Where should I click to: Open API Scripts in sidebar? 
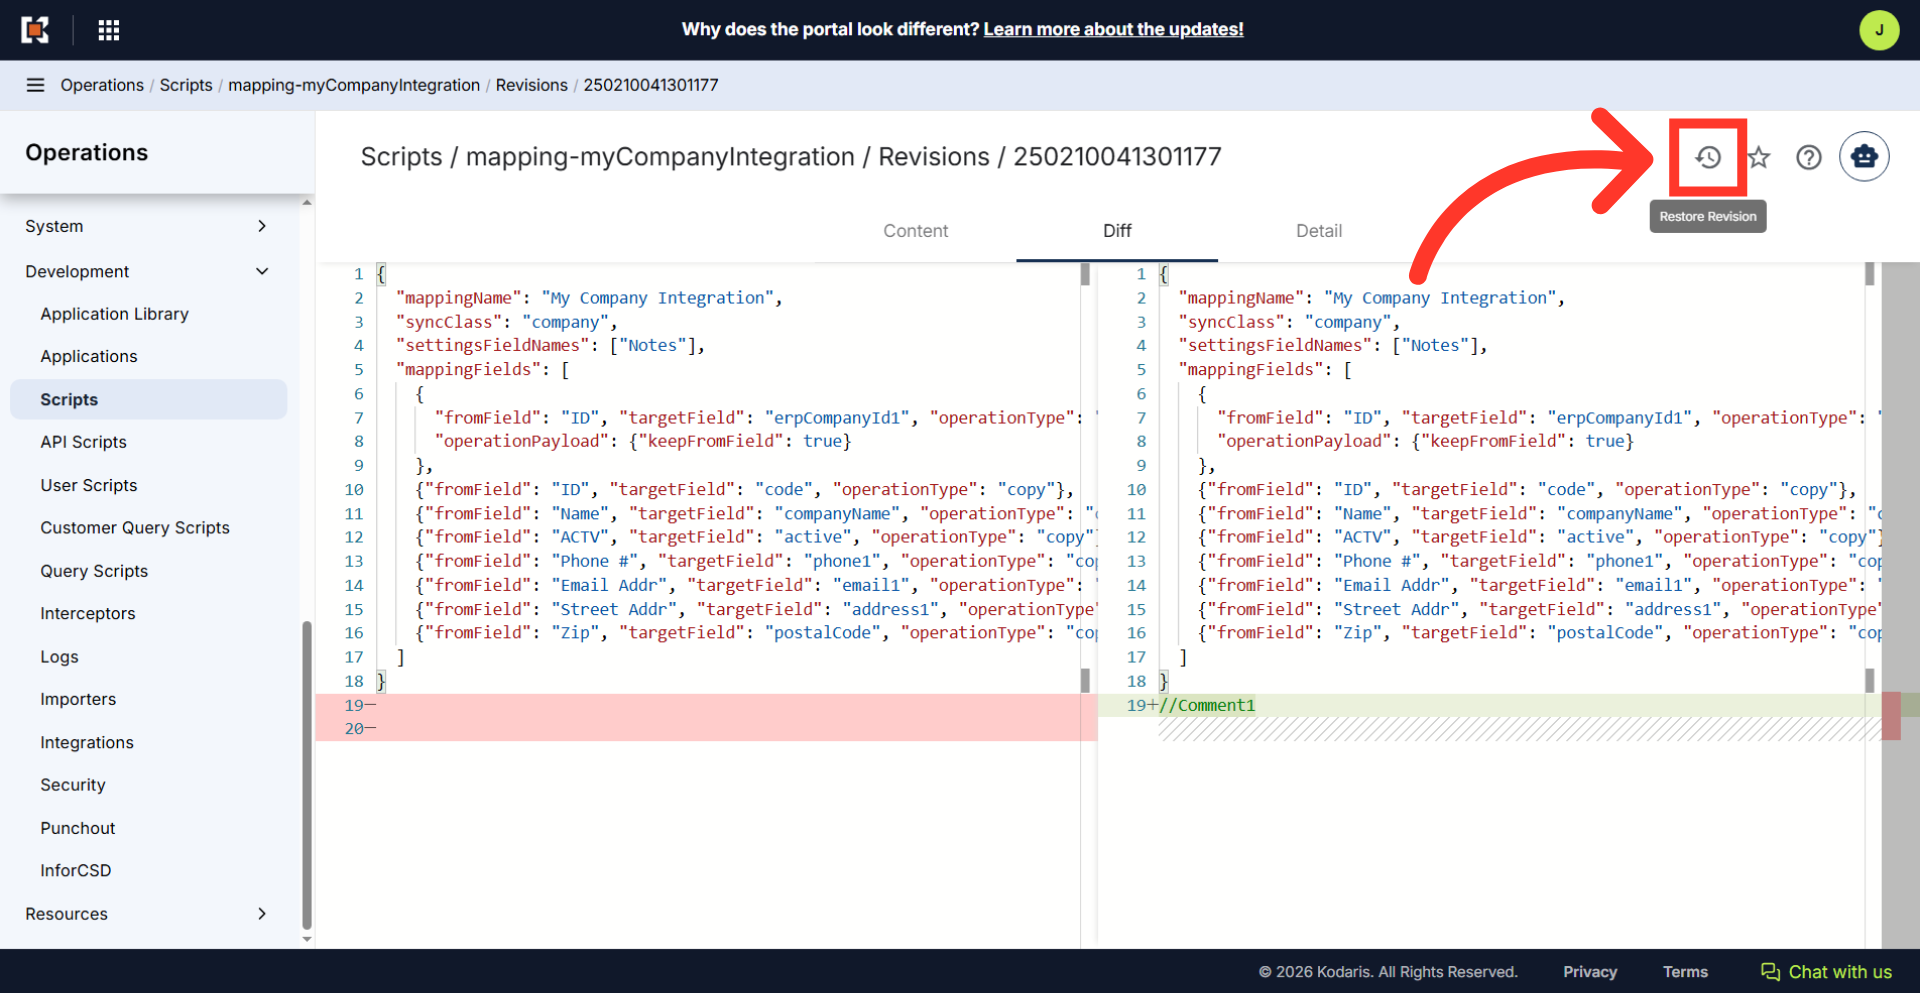pyautogui.click(x=83, y=442)
